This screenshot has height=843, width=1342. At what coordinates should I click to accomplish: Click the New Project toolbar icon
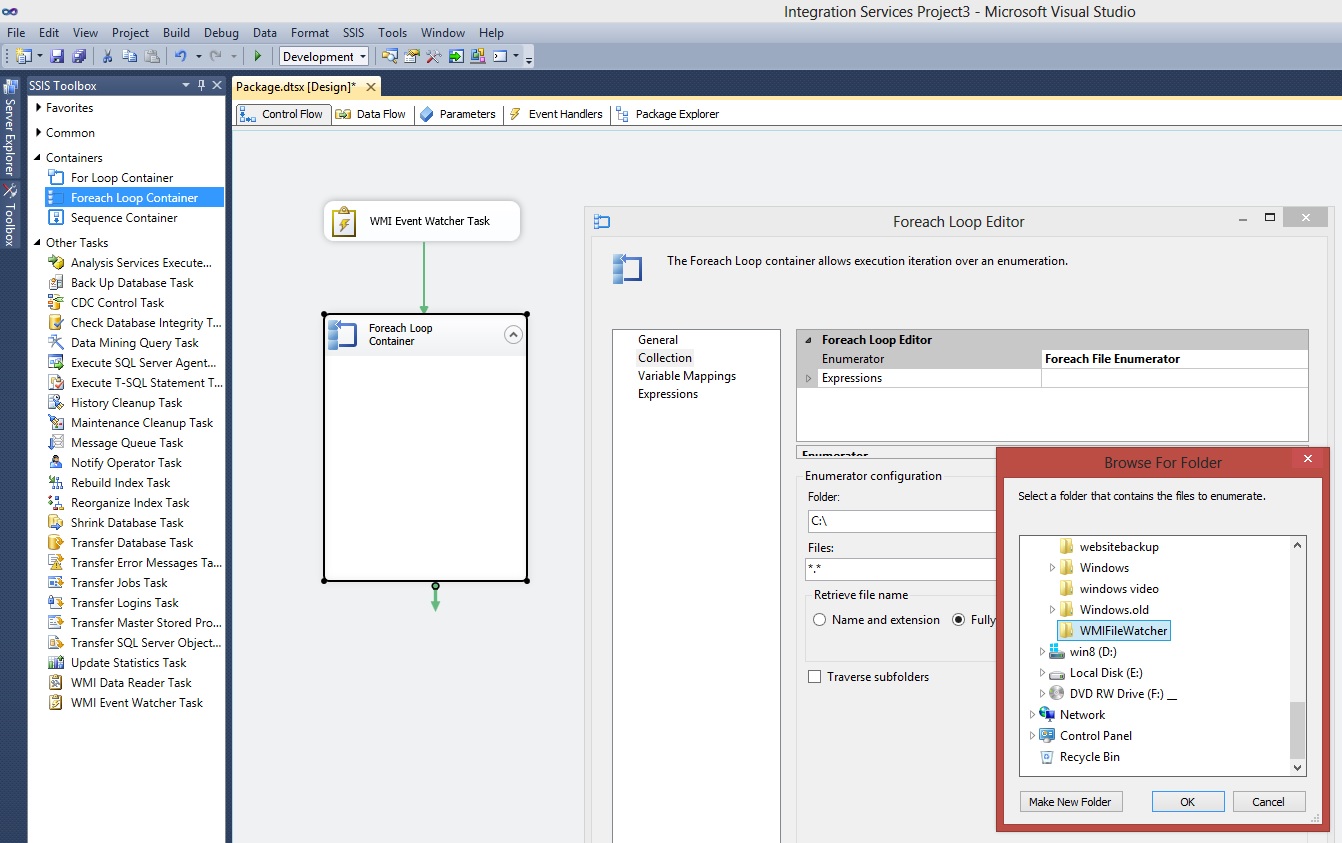22,56
